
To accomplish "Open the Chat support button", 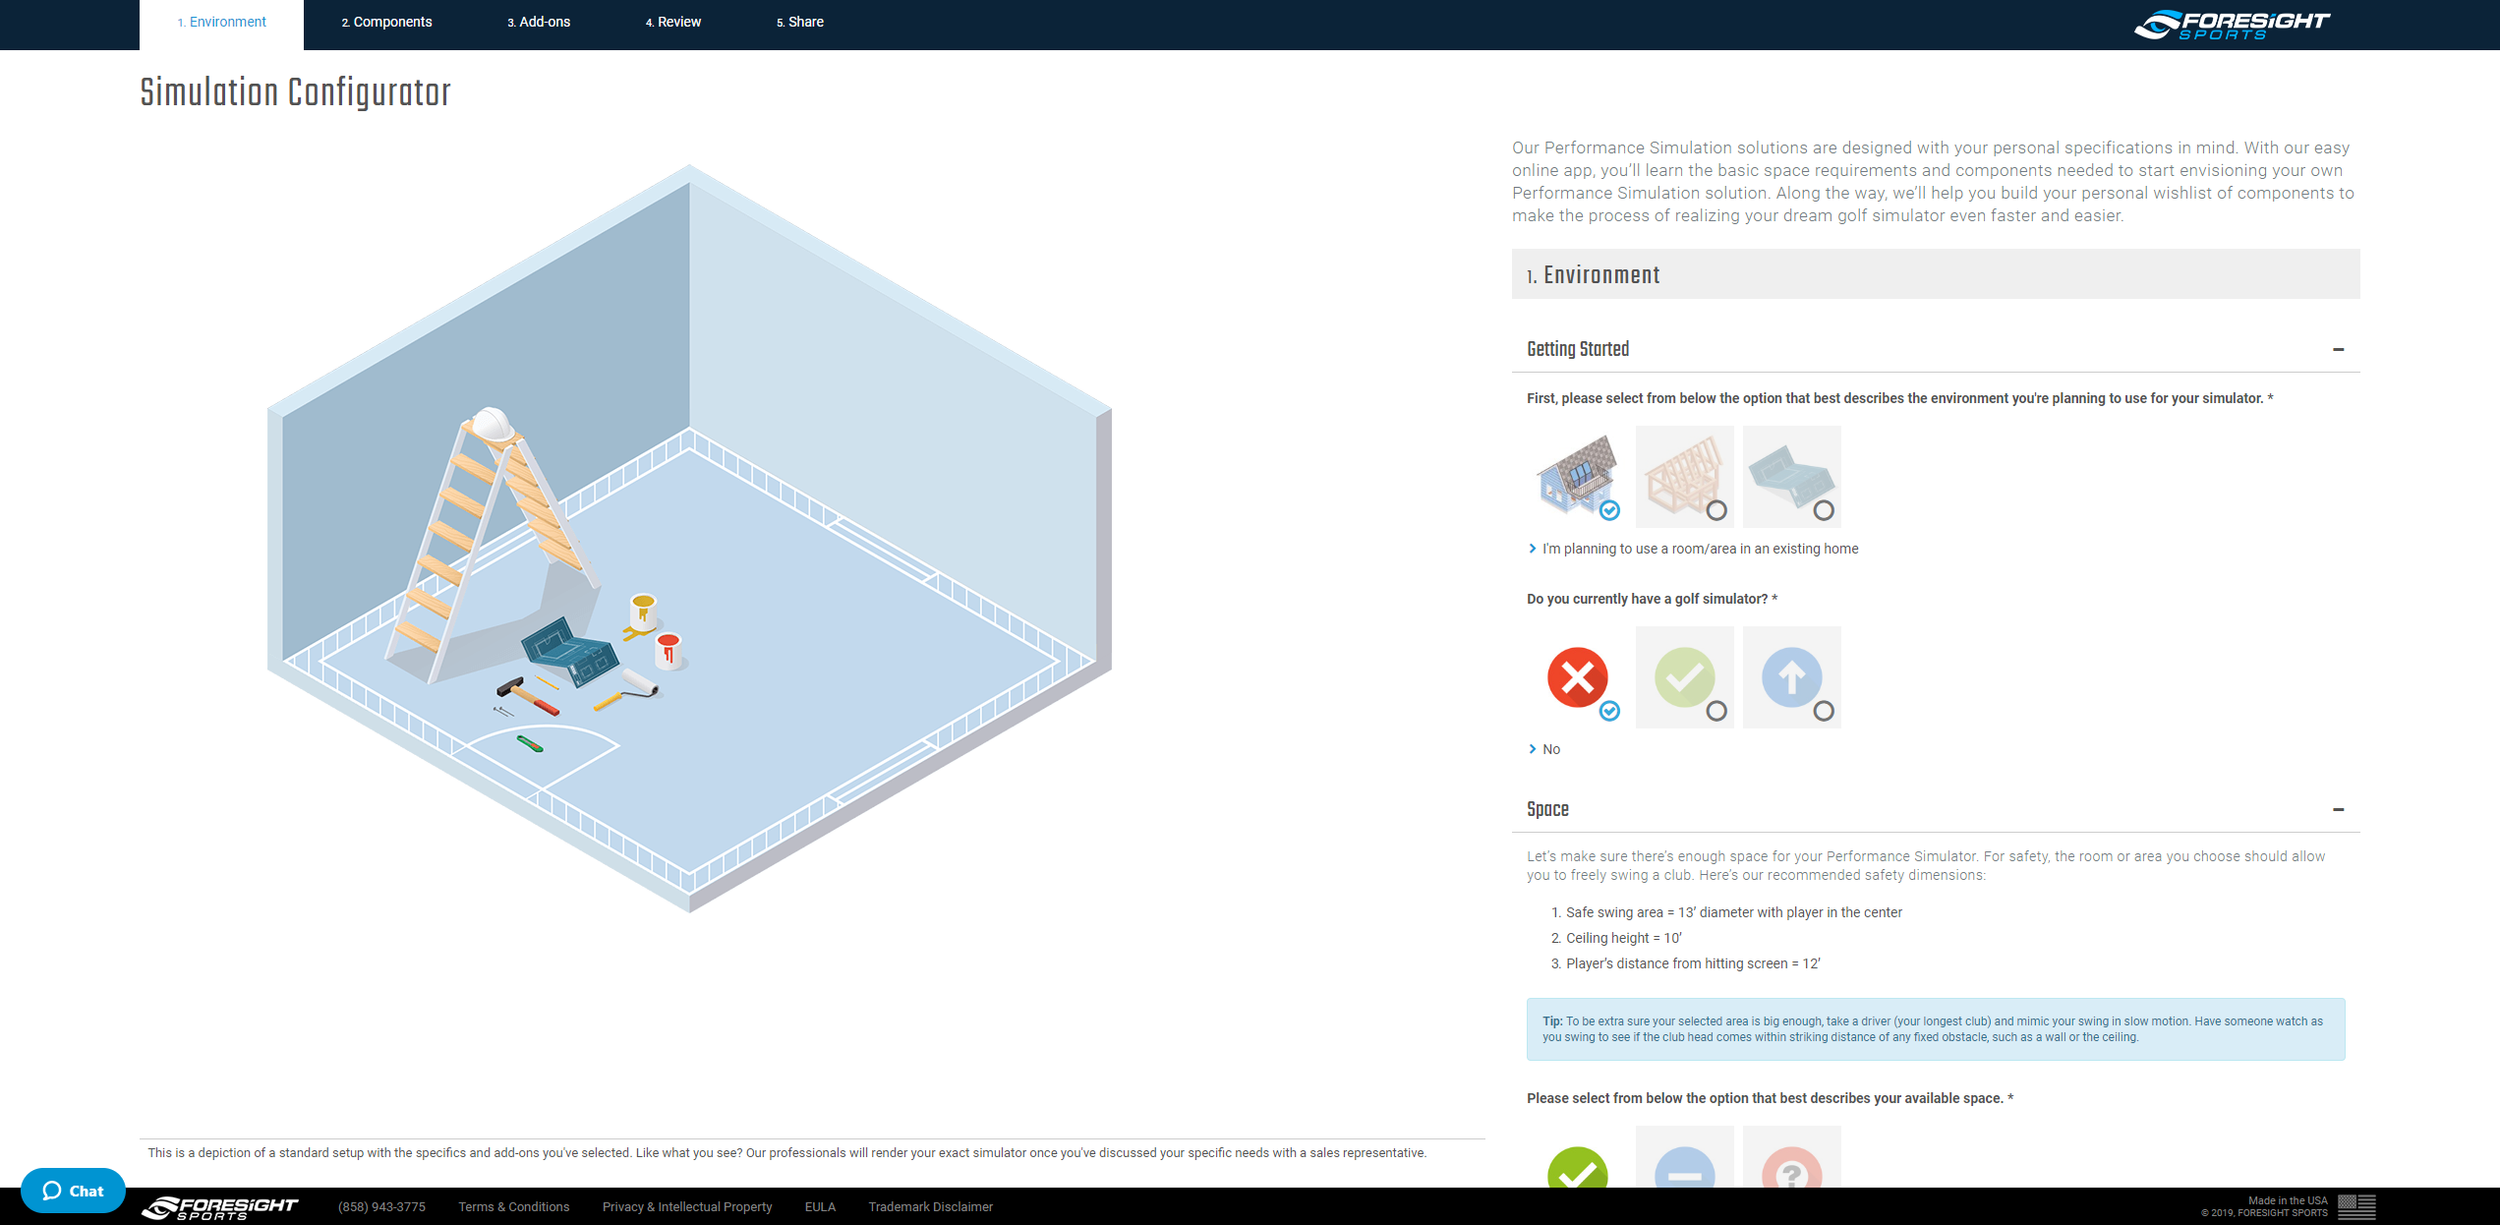I will [73, 1190].
